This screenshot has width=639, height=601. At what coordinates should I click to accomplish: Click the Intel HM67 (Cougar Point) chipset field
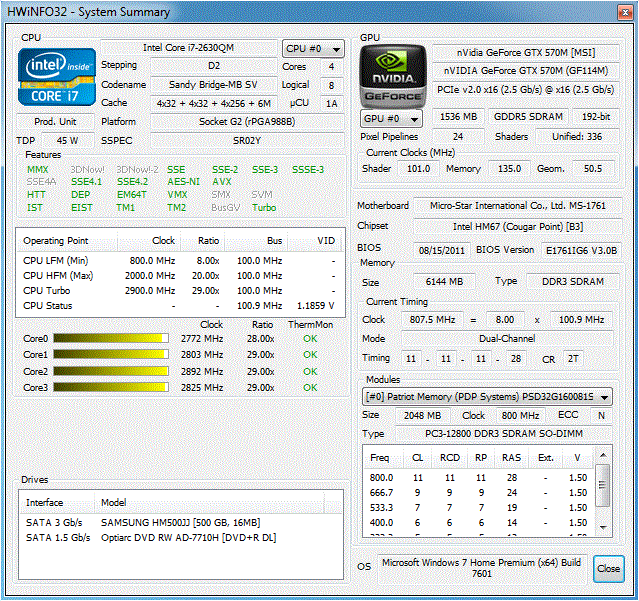point(518,227)
